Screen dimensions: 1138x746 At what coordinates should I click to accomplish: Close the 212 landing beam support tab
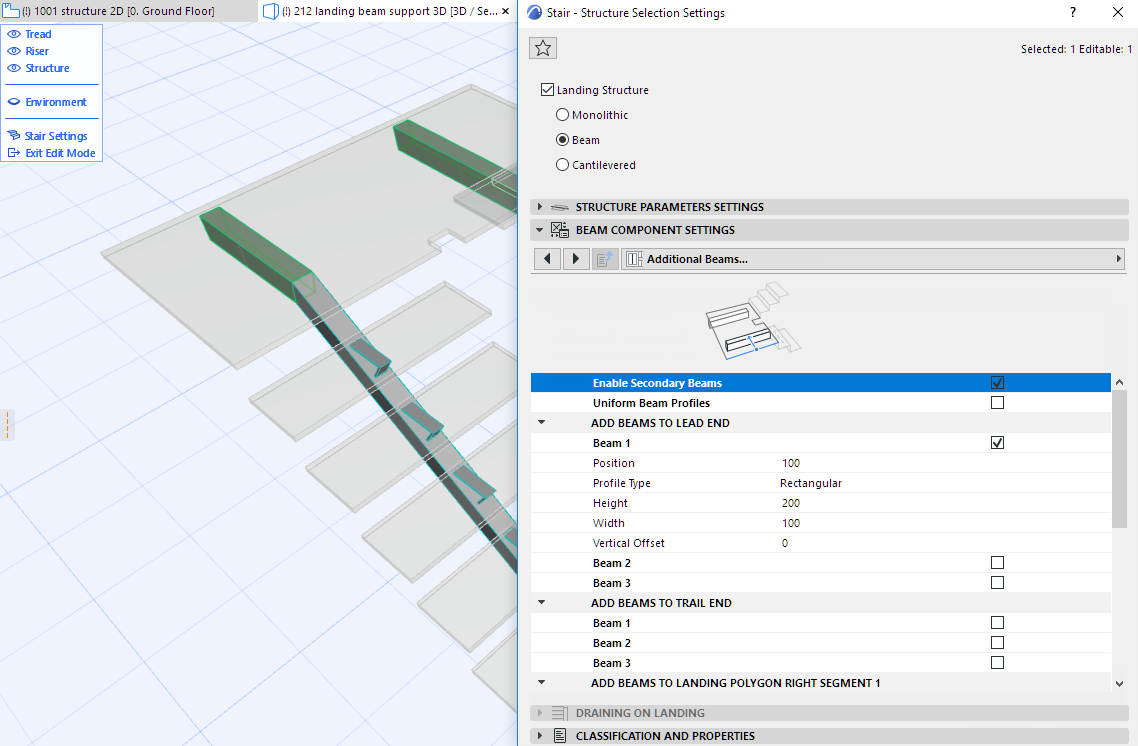[506, 12]
